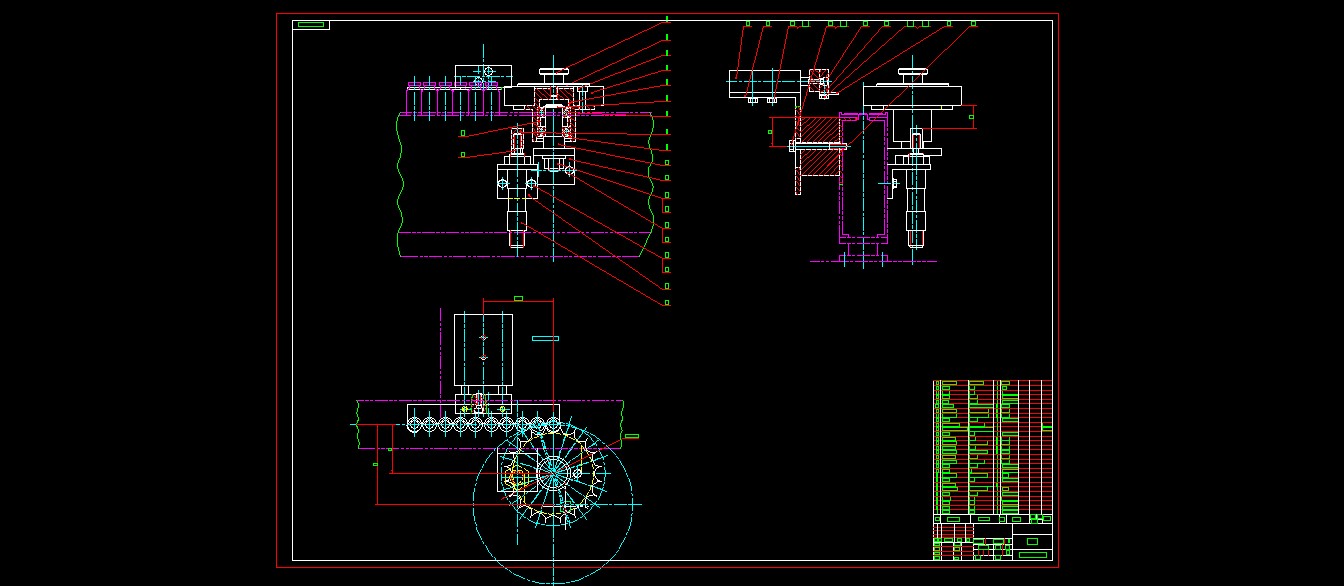
Task: Pick the magenta channel profile in the side view
Action: [863, 177]
